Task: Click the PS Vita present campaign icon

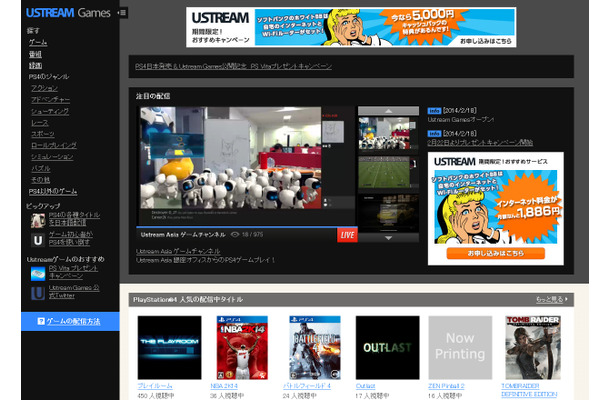Action: click(x=38, y=274)
